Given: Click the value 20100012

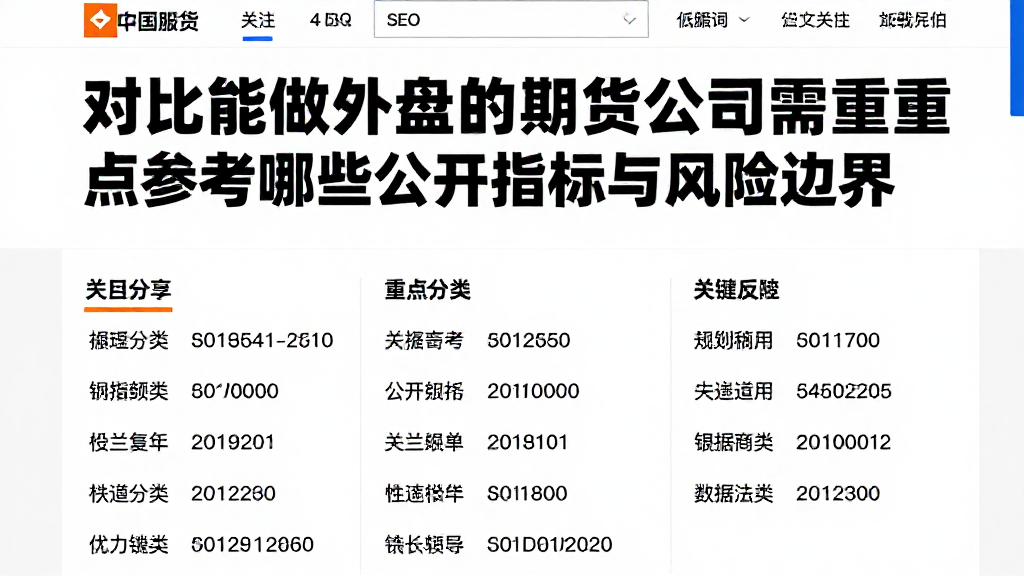Looking at the screenshot, I should [x=843, y=442].
